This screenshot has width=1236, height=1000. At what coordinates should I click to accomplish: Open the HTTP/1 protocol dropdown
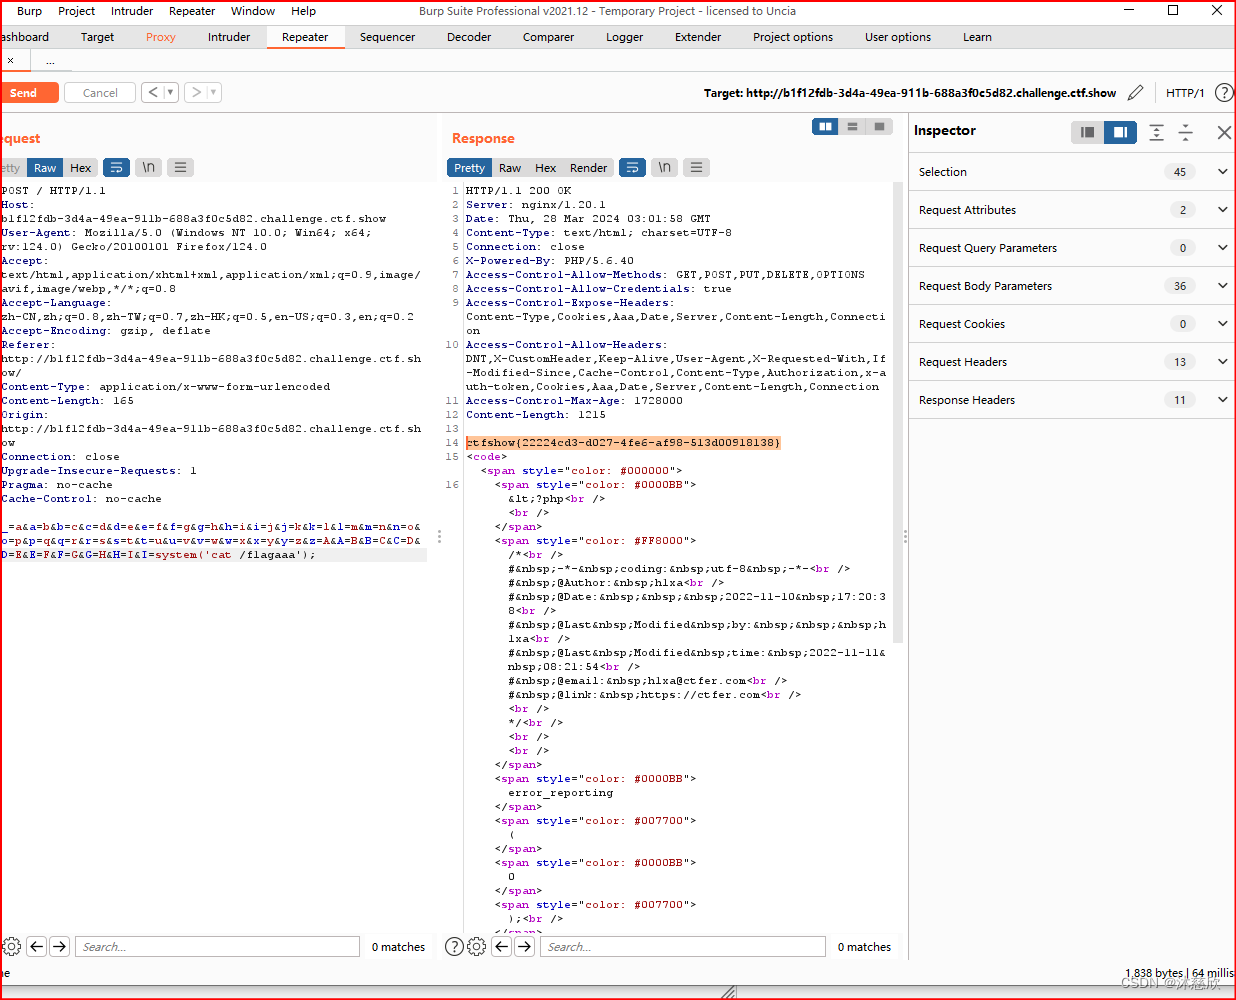(1183, 92)
